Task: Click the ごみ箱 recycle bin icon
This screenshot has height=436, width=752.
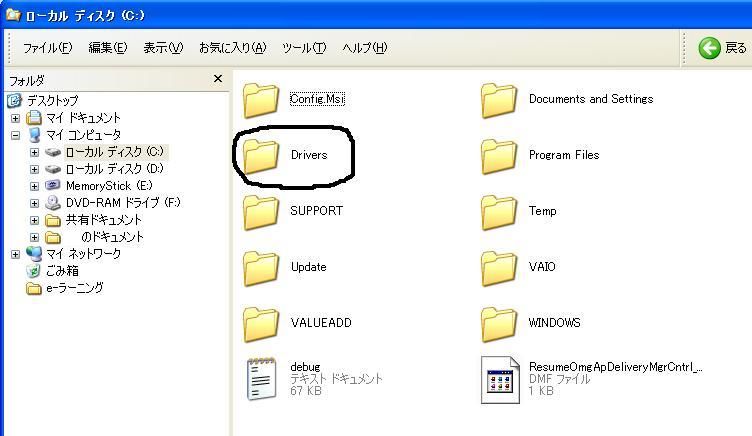Action: (34, 271)
